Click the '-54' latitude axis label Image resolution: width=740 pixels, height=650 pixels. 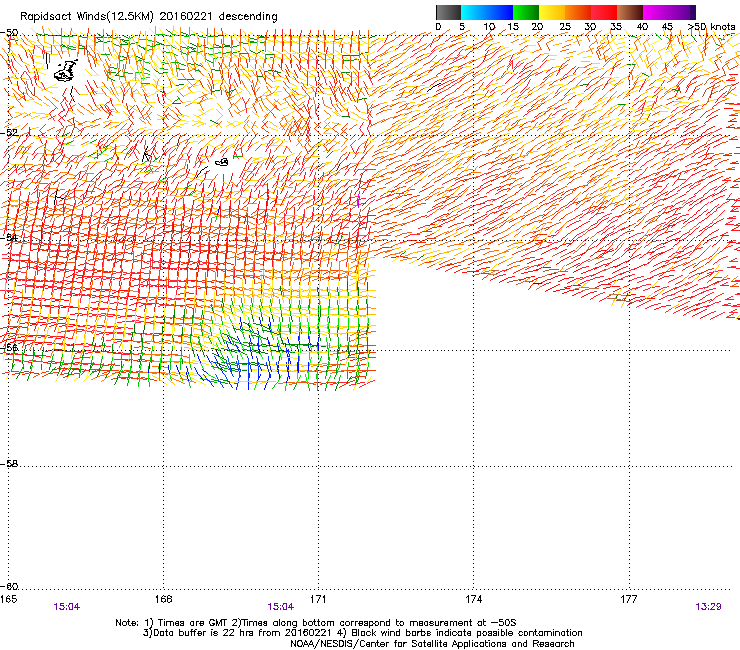point(9,237)
